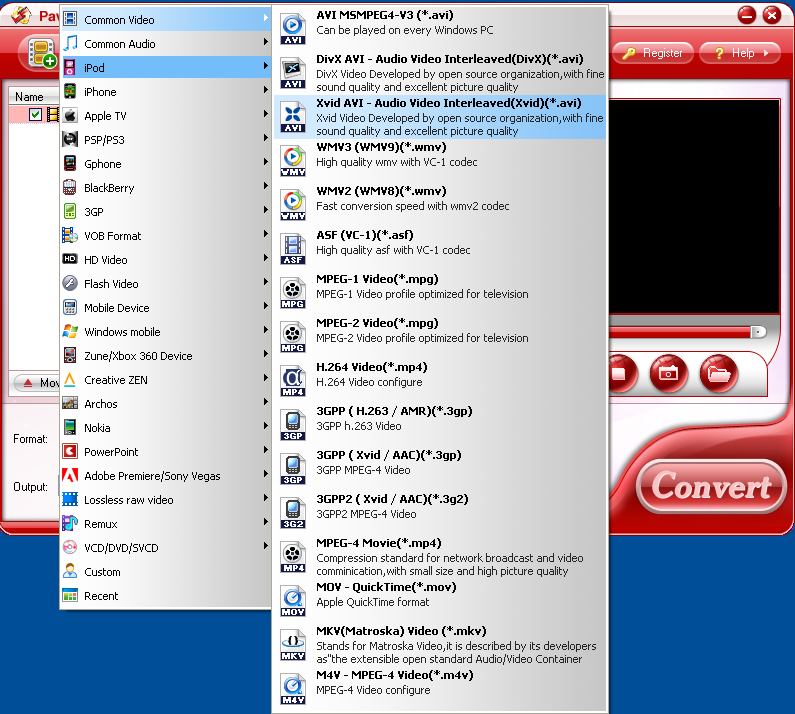This screenshot has width=795, height=714.
Task: Open the 3GP menu entry
Action: tap(165, 212)
